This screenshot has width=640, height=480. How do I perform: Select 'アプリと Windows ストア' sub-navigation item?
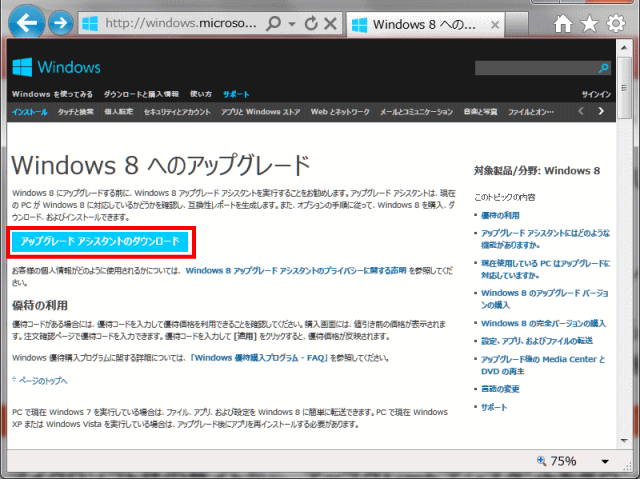260,112
